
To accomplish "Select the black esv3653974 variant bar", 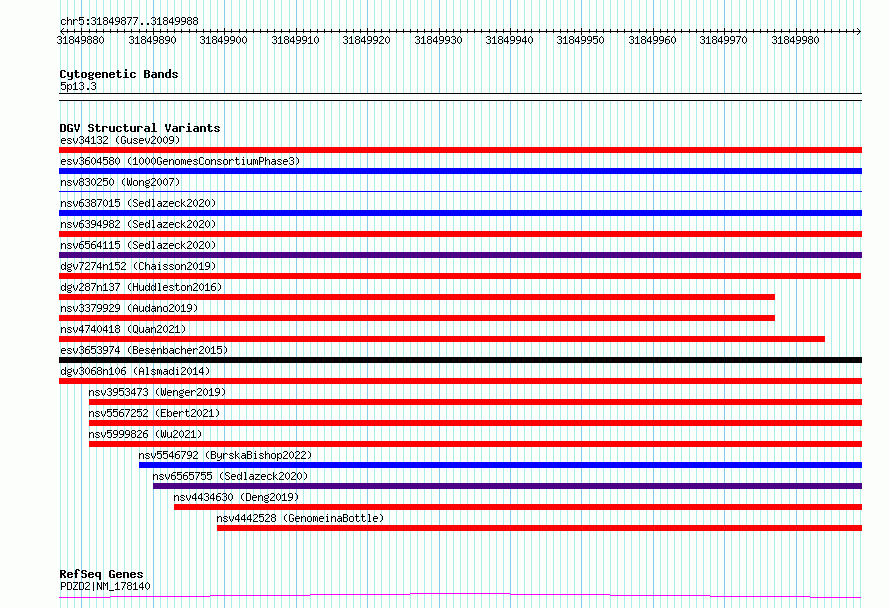I will click(460, 360).
